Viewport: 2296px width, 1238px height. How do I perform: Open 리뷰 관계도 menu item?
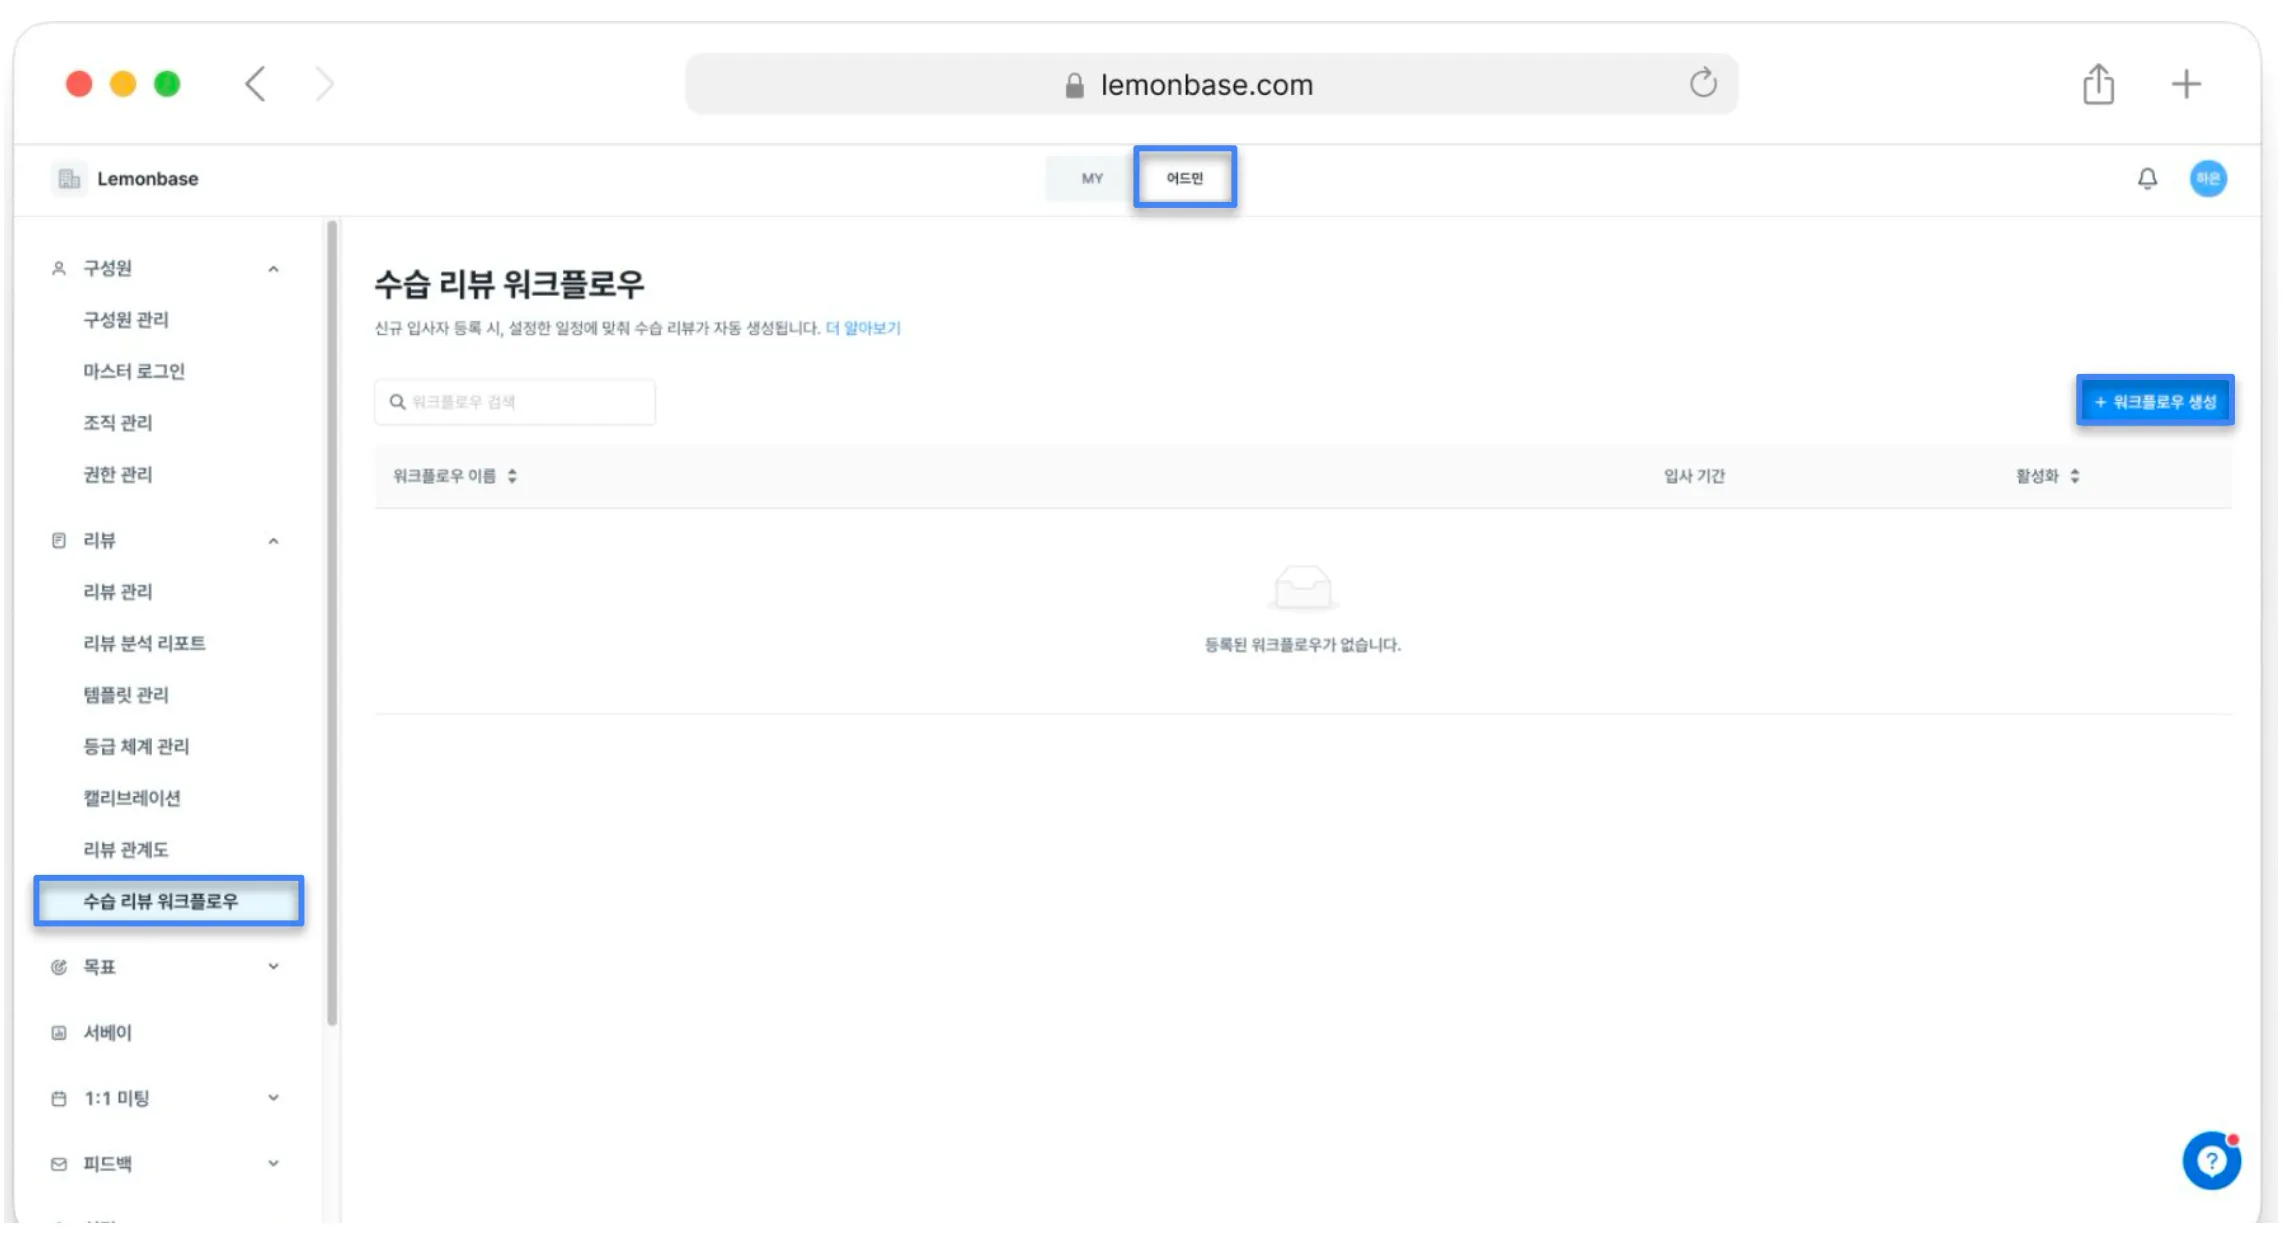126,849
